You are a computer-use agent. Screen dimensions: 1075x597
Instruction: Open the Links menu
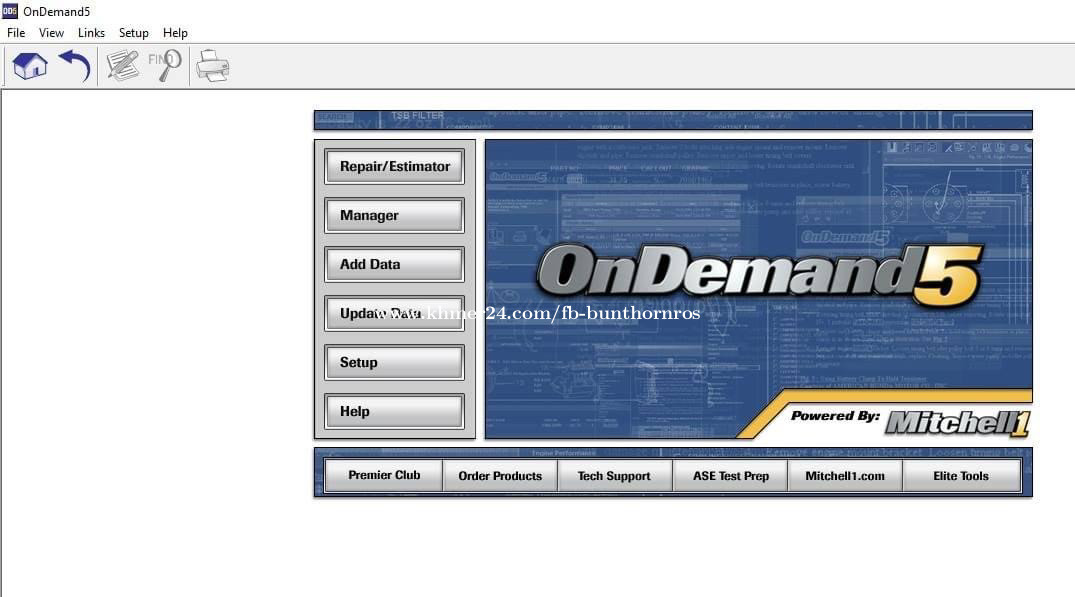pos(91,33)
